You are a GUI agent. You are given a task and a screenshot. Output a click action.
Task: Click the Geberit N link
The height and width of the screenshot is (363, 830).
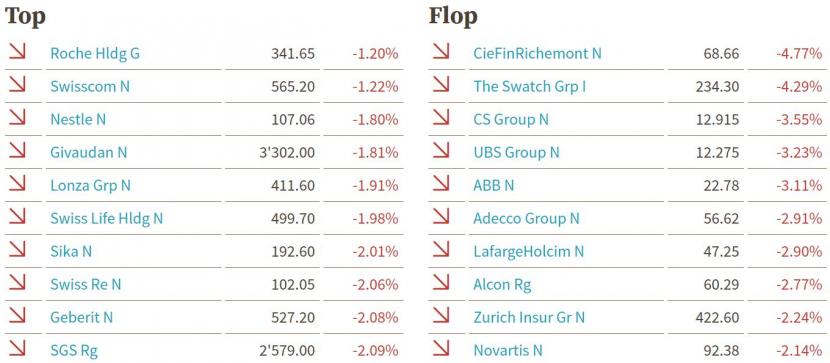click(82, 317)
